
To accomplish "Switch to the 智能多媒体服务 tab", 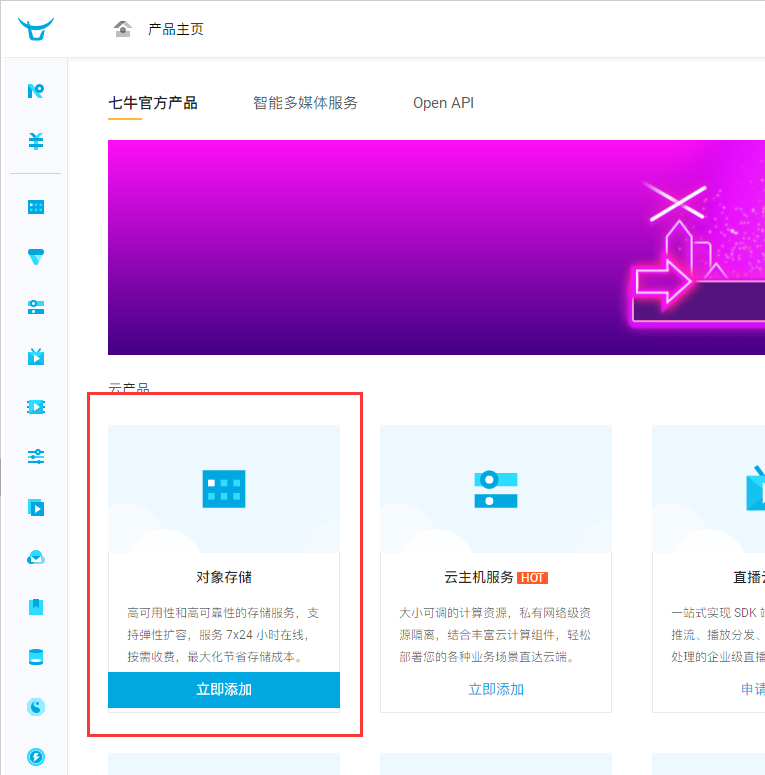I will click(x=305, y=103).
